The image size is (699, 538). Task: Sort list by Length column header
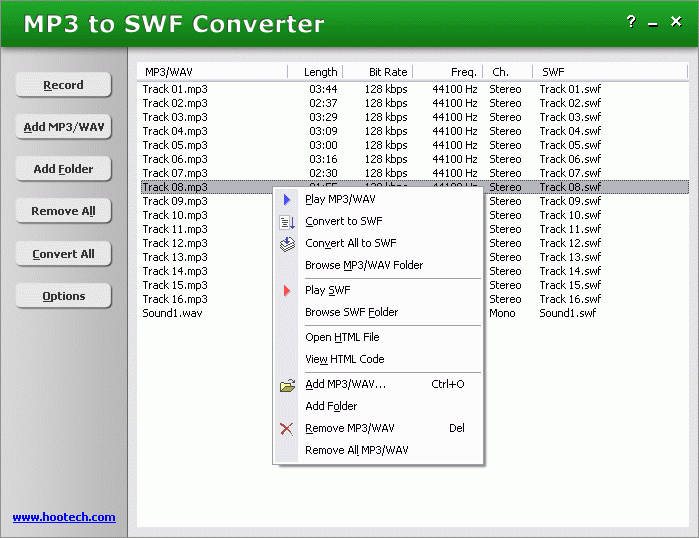(320, 72)
